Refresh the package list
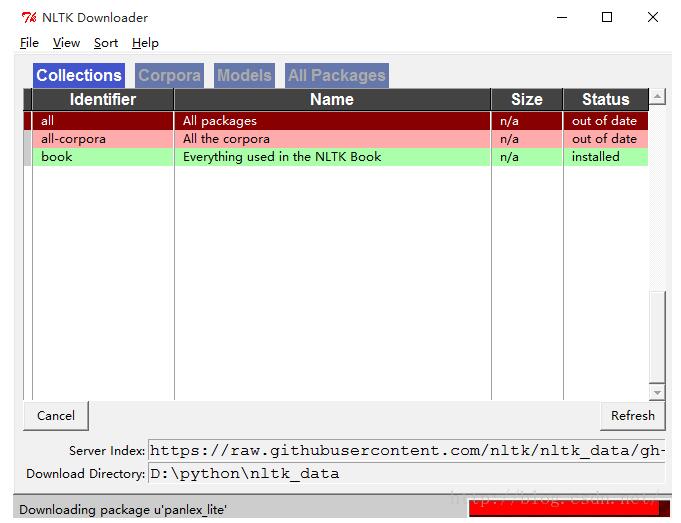Image resolution: width=681 pixels, height=523 pixels. click(x=632, y=416)
